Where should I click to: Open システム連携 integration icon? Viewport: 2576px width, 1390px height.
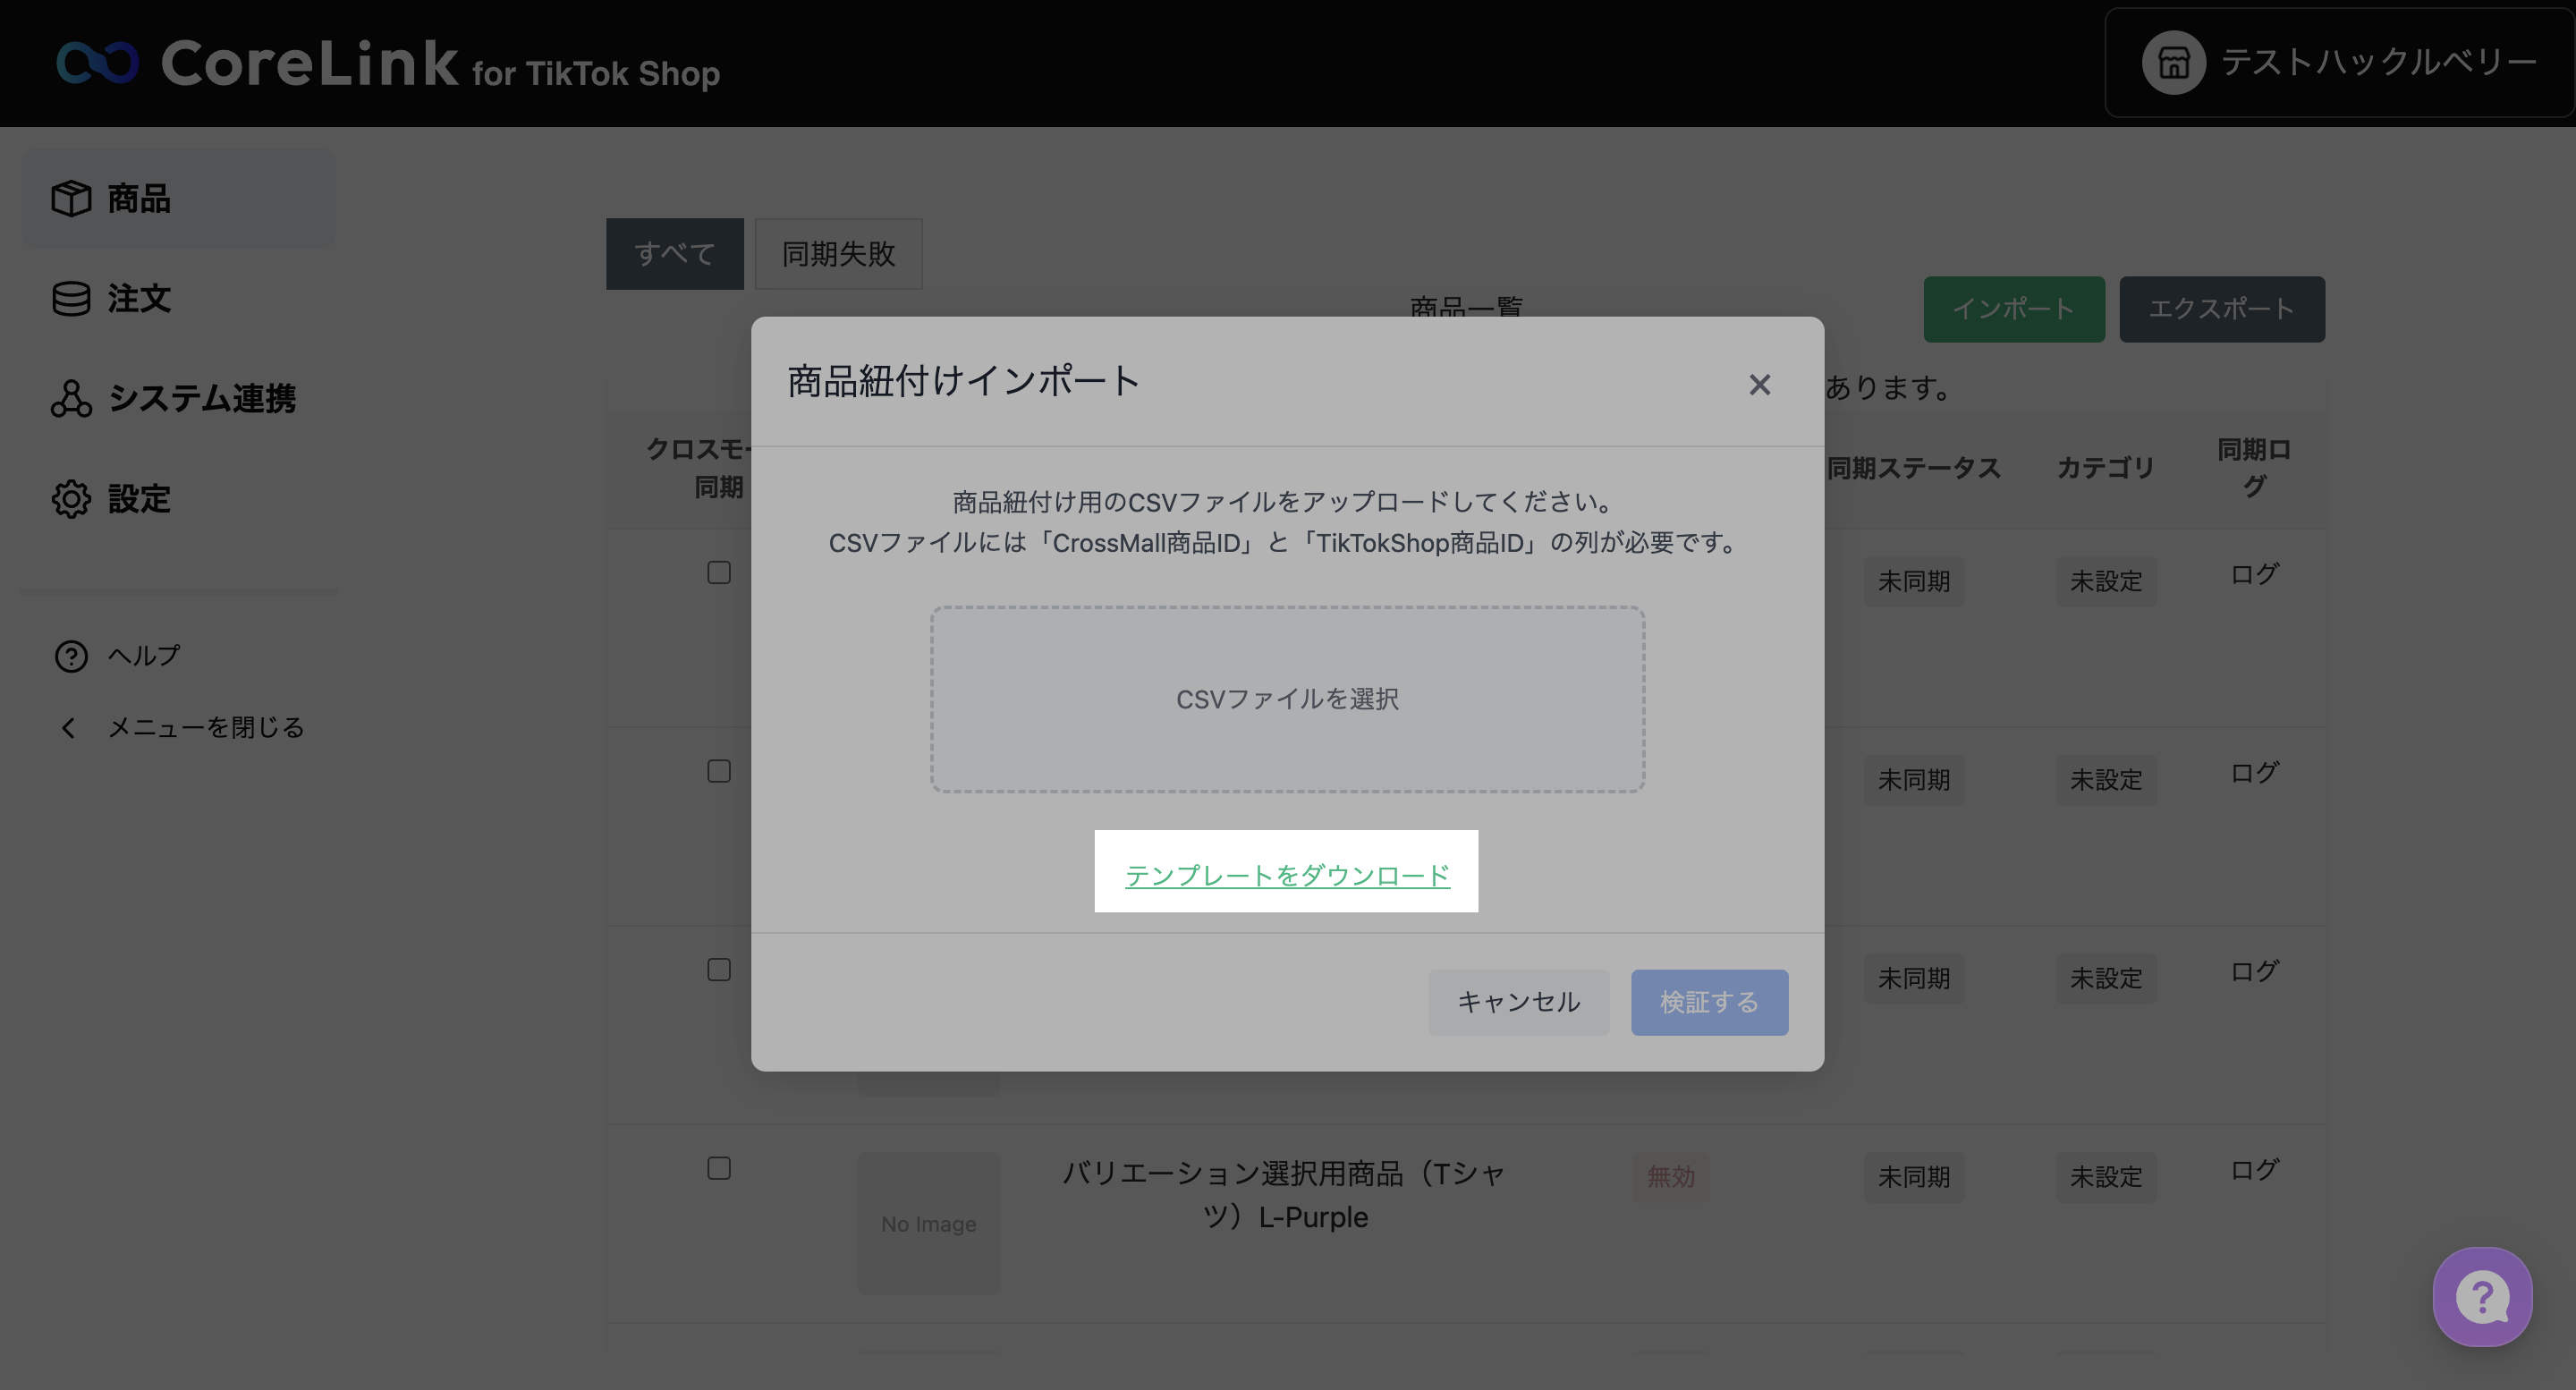point(71,398)
